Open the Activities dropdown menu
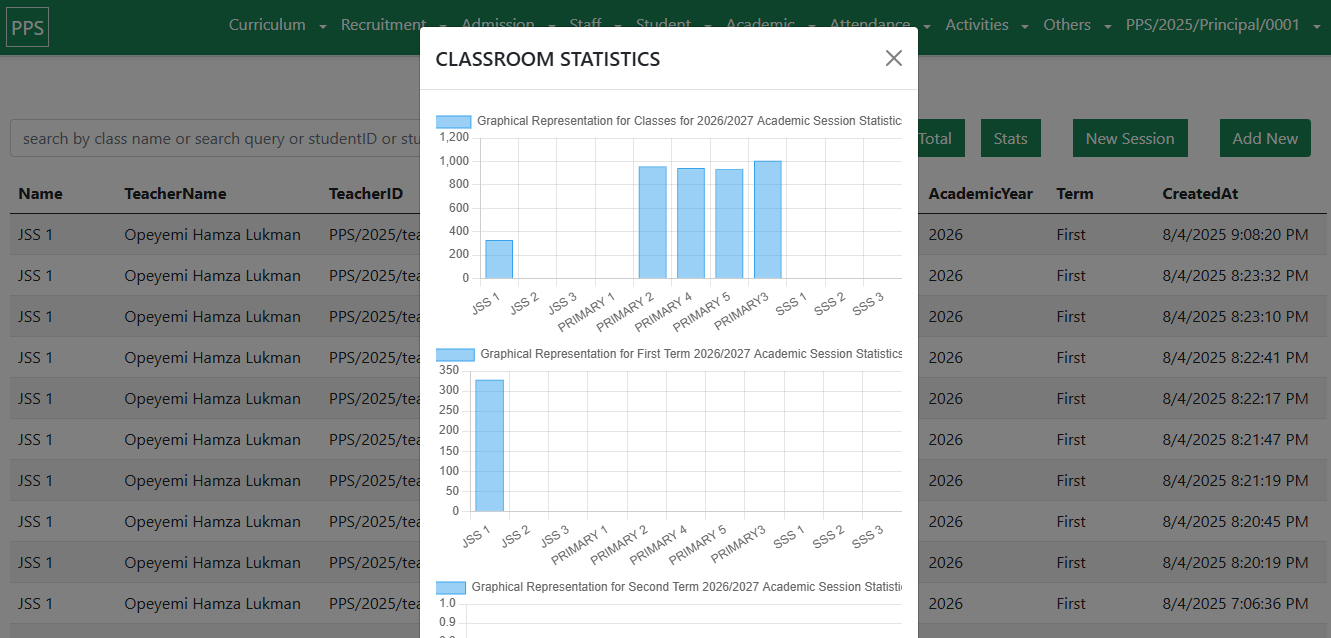This screenshot has width=1331, height=638. pos(986,25)
